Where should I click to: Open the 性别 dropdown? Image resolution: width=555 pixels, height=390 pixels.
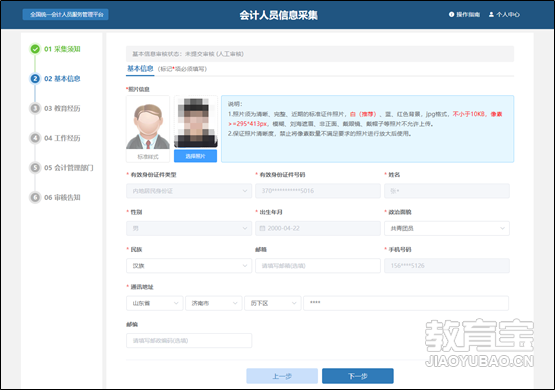pos(189,228)
